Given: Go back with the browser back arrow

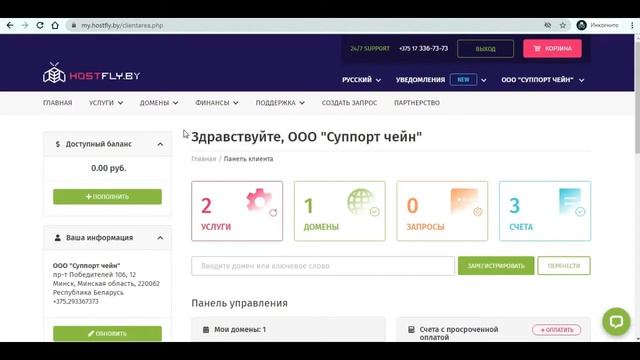Looking at the screenshot, I should [x=10, y=25].
